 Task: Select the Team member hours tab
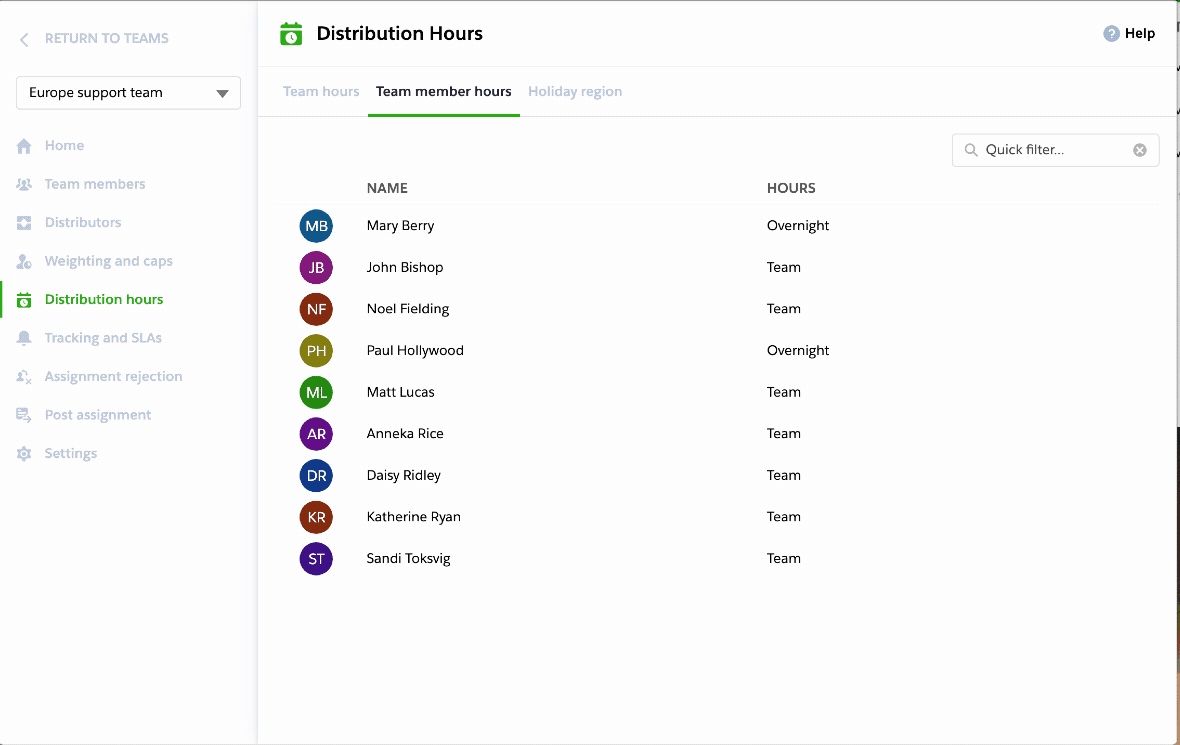tap(443, 92)
